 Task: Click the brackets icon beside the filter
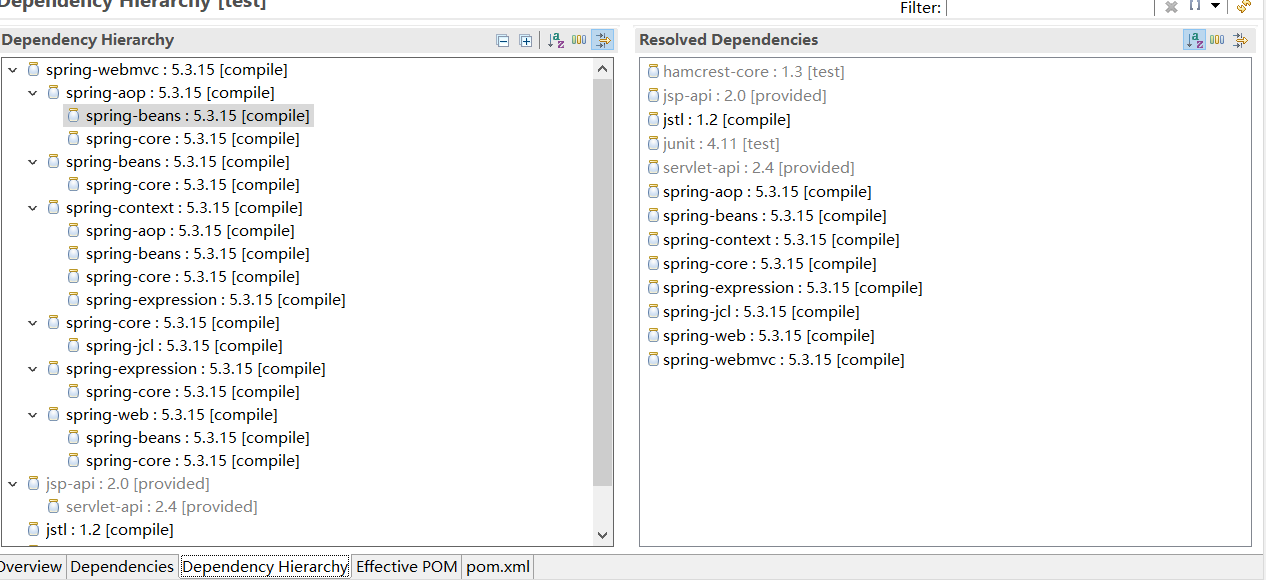pyautogui.click(x=1195, y=6)
